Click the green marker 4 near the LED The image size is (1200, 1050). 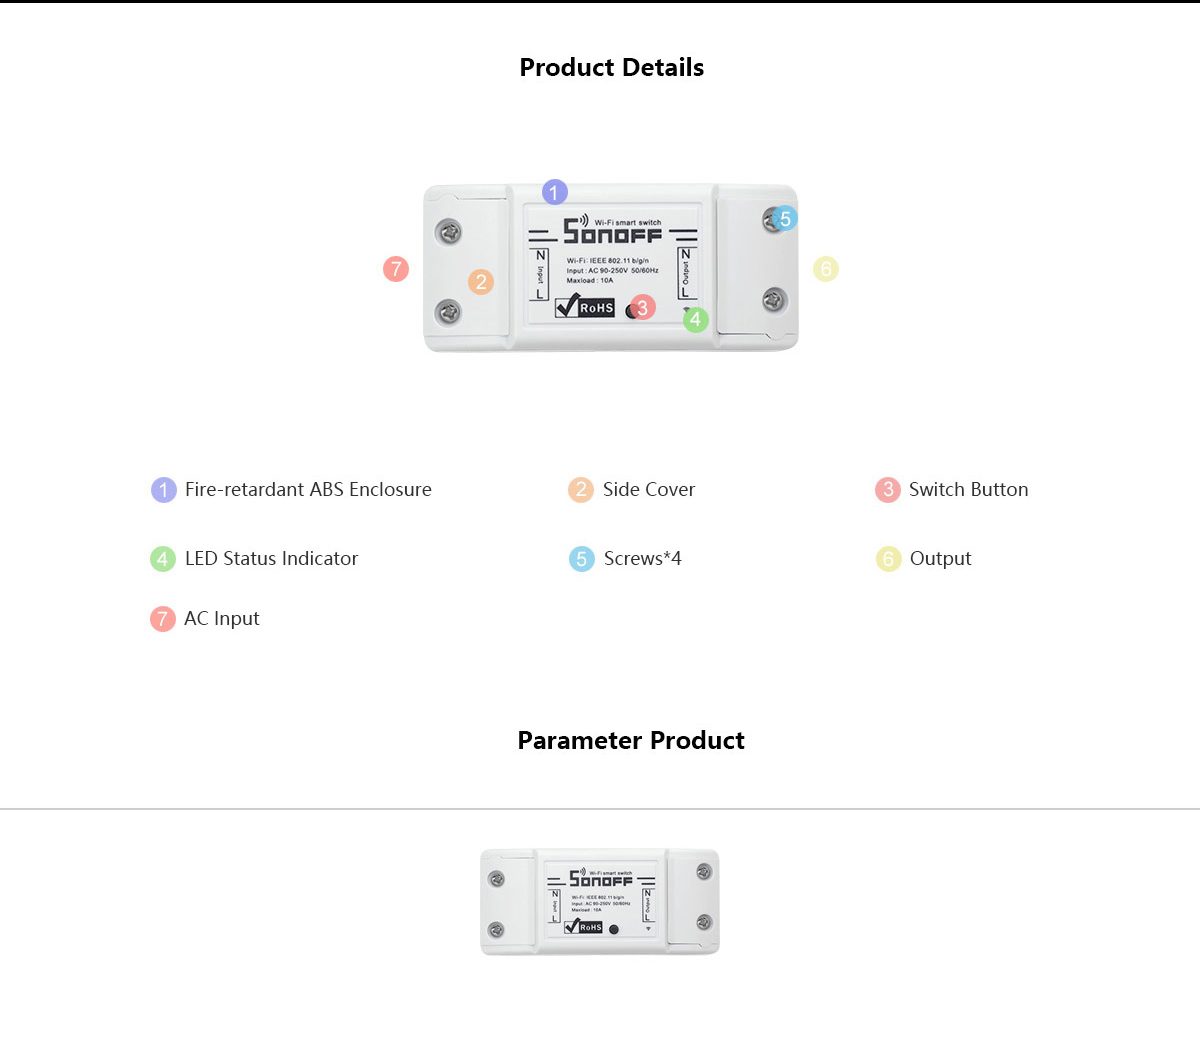[696, 320]
